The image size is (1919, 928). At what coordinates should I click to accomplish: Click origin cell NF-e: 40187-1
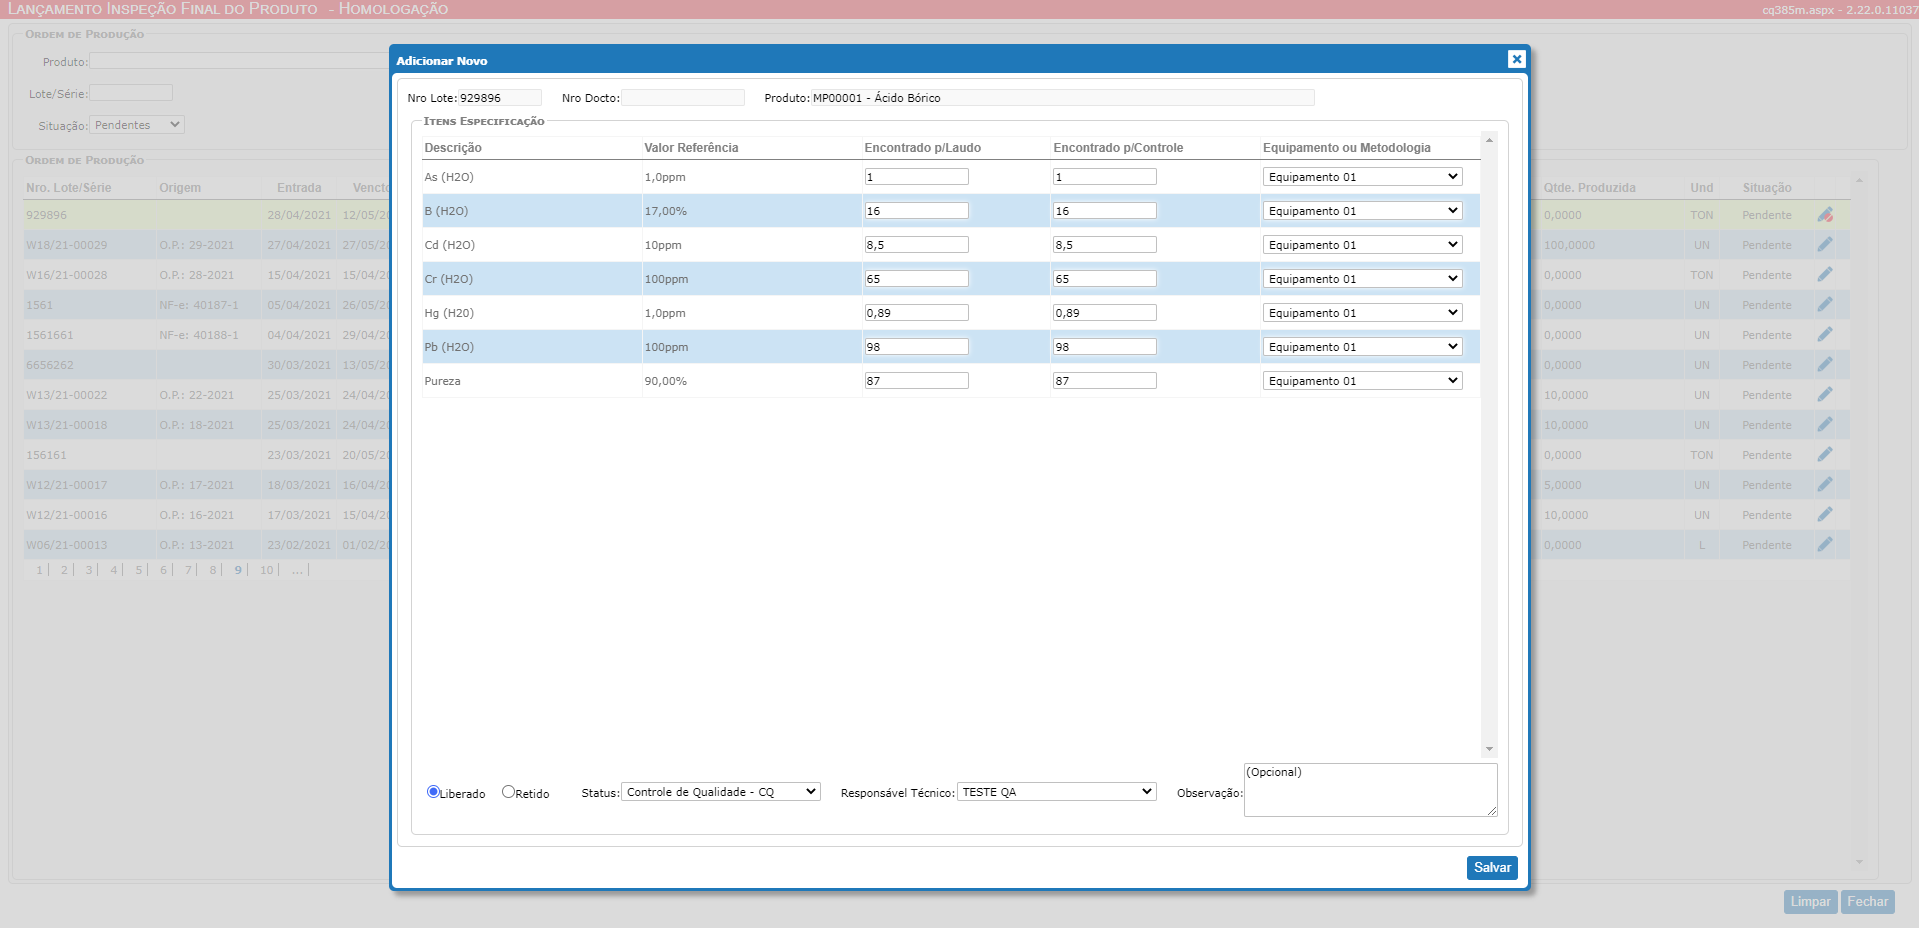point(199,305)
